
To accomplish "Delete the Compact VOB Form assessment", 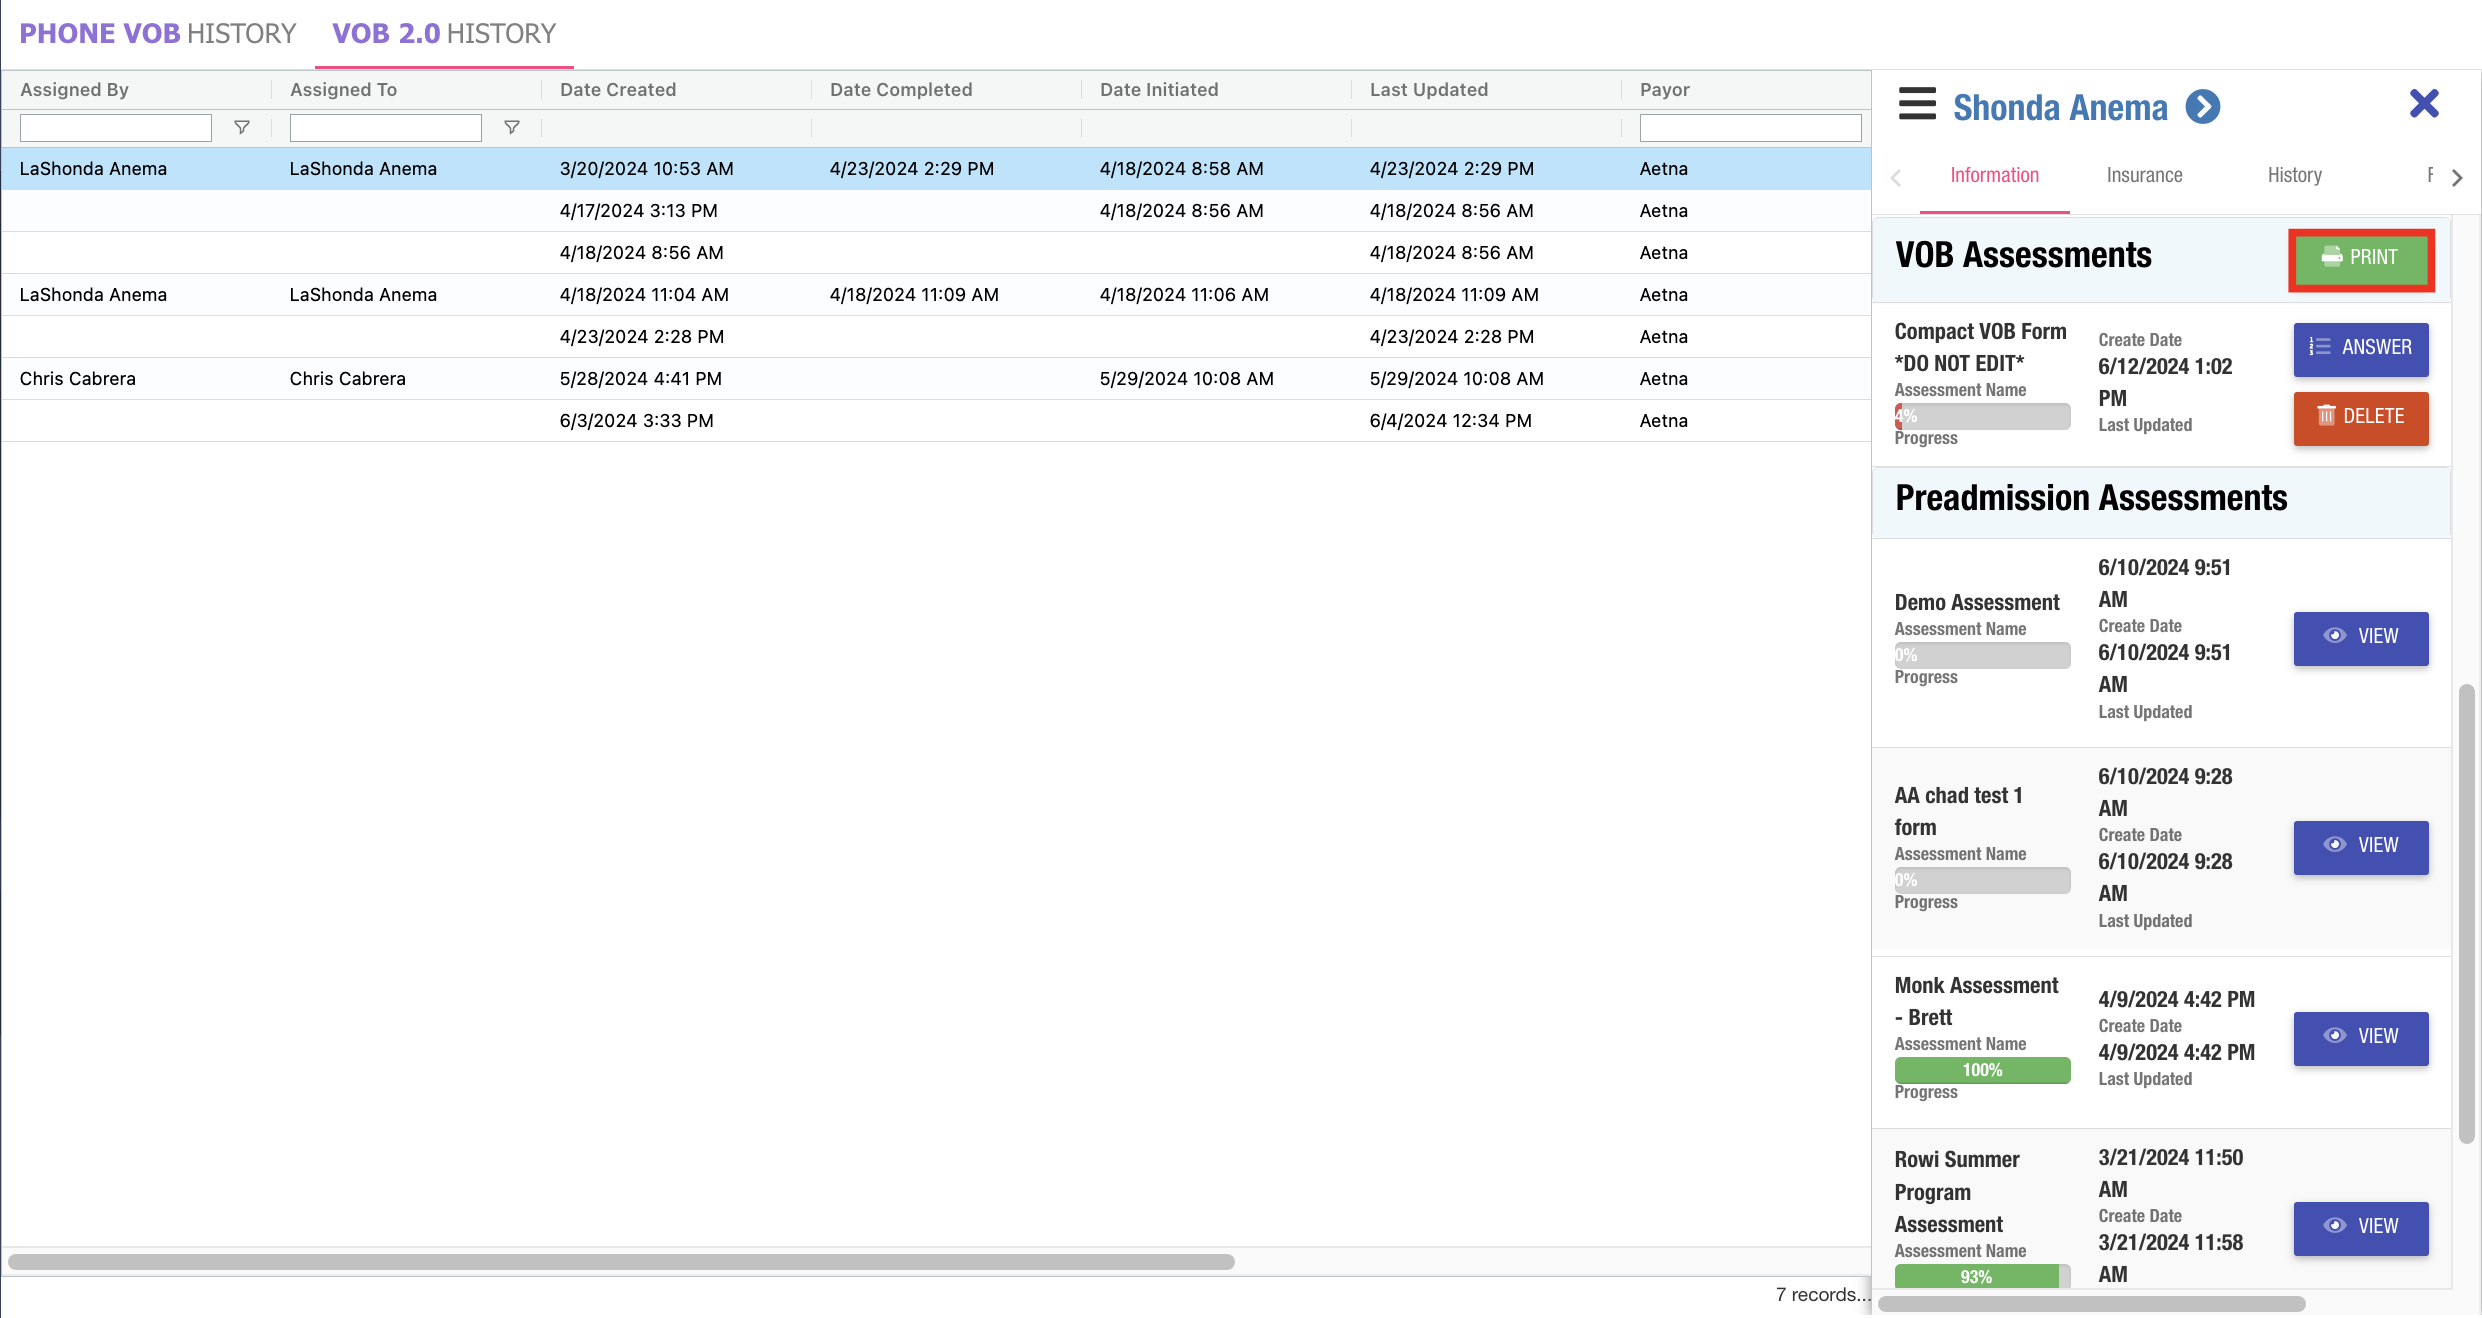I will point(2360,417).
